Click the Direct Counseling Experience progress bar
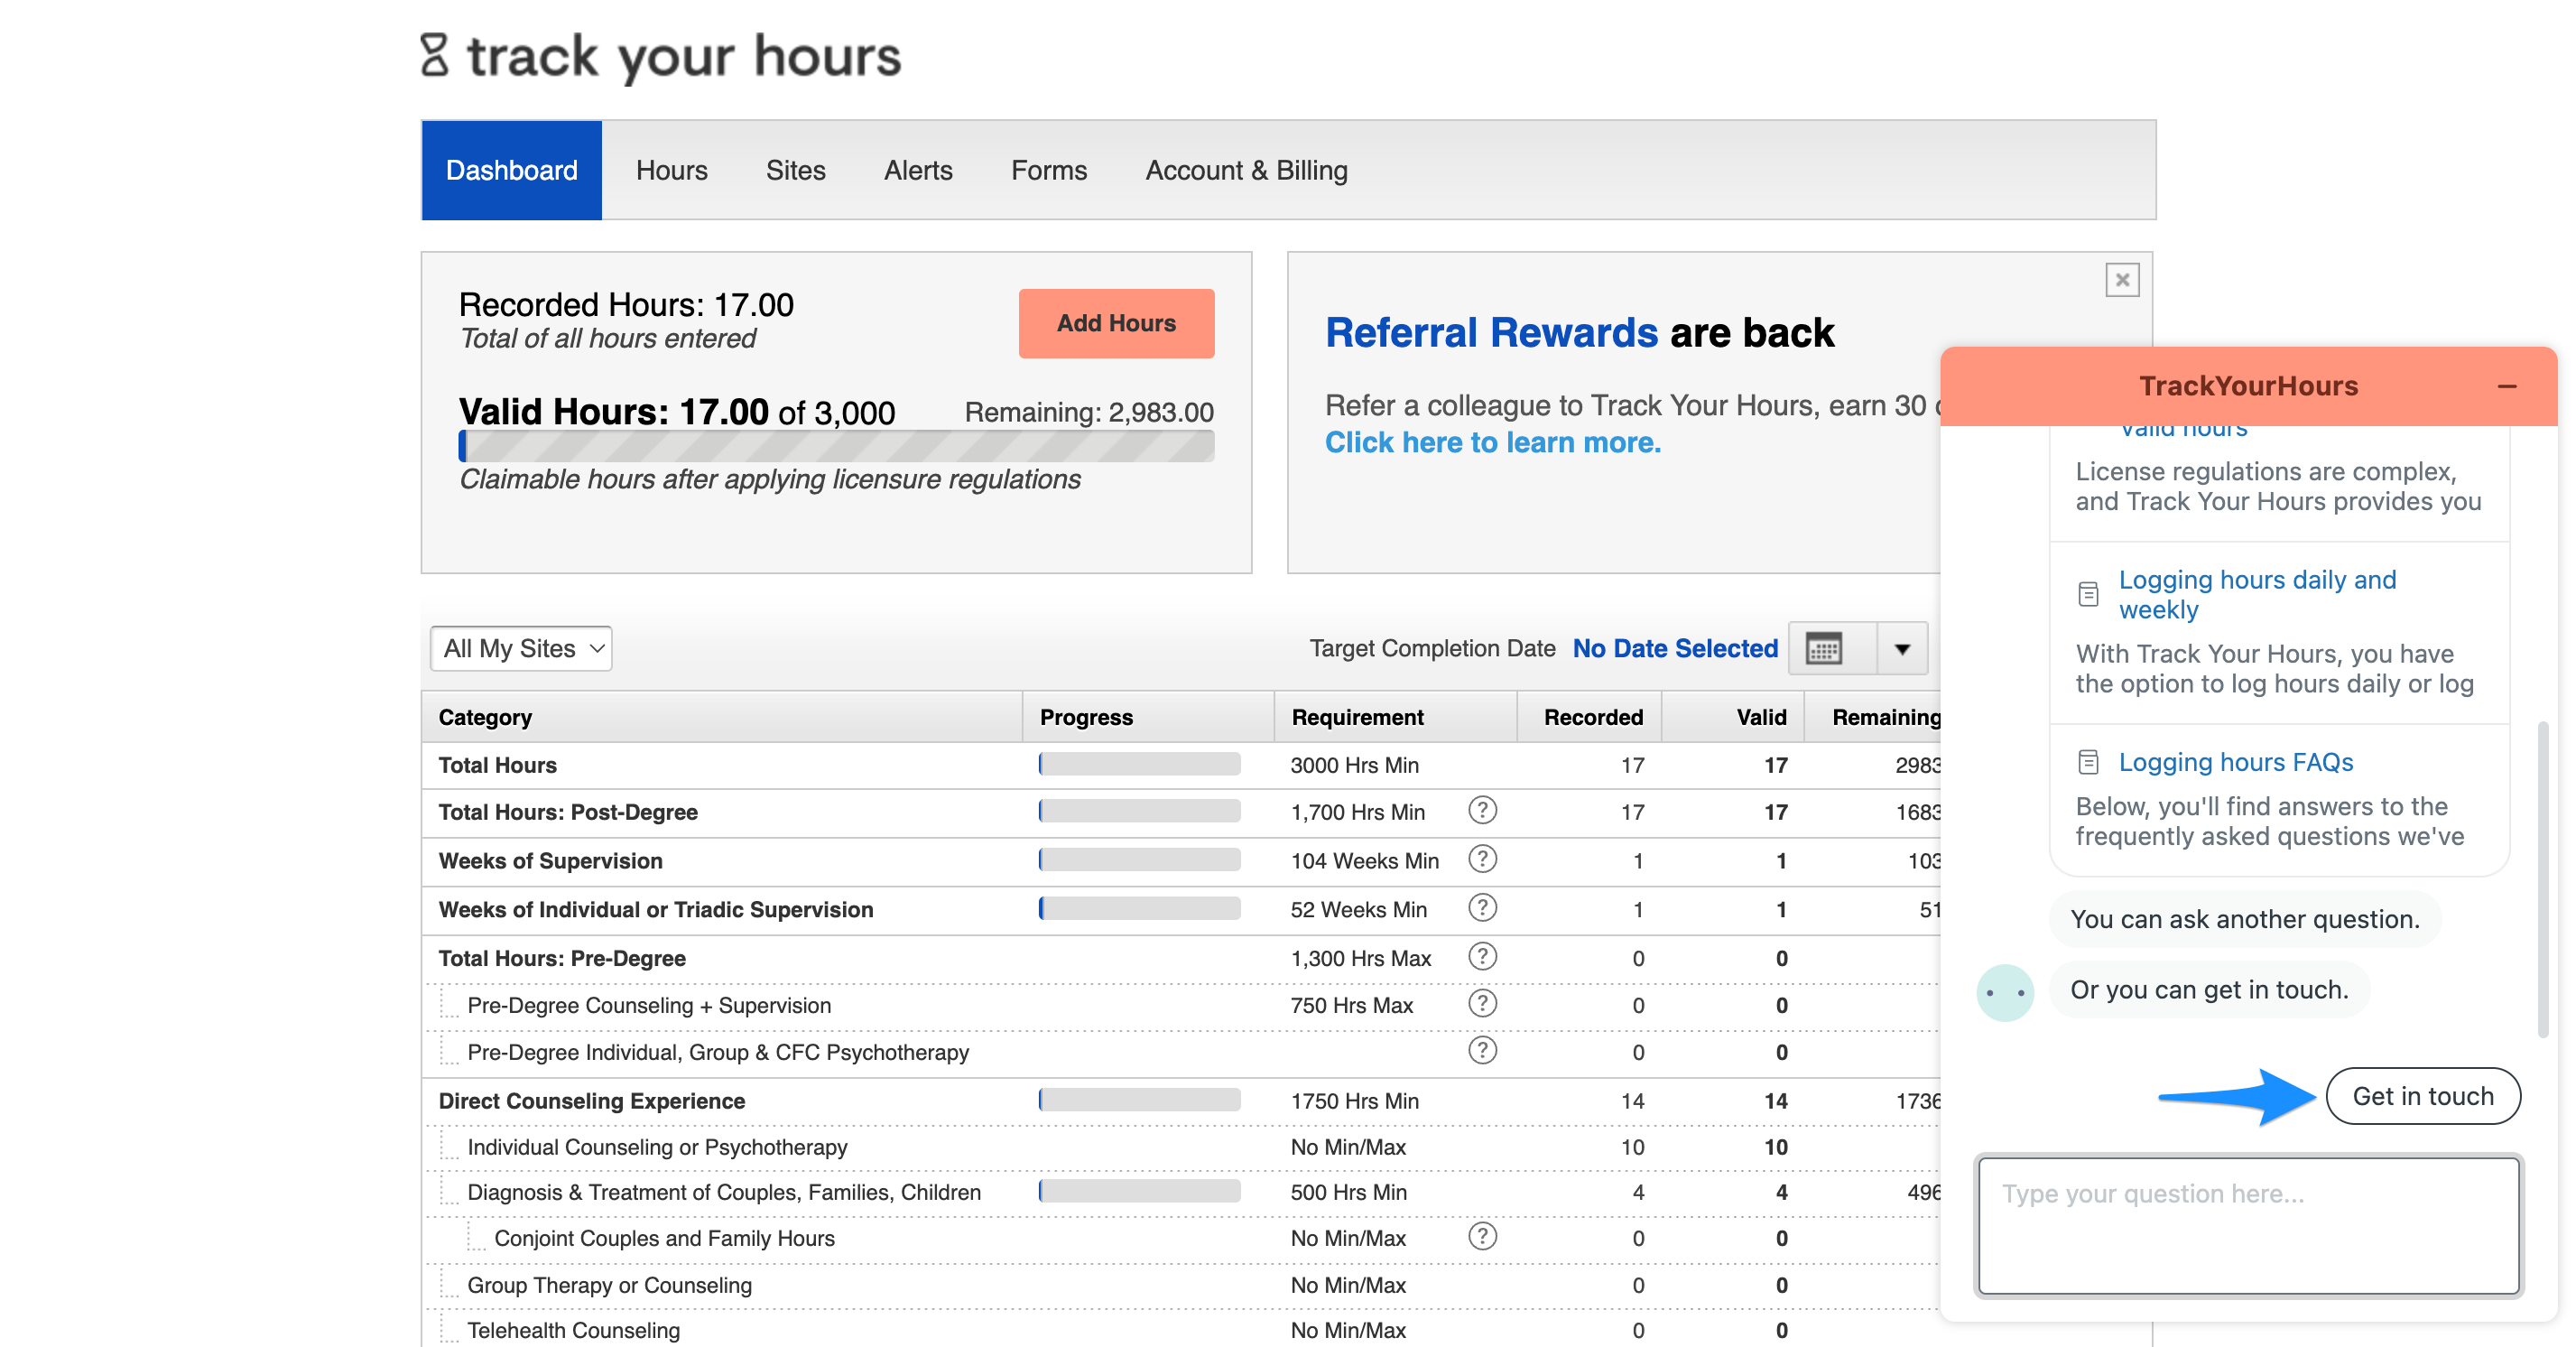 (x=1139, y=1100)
